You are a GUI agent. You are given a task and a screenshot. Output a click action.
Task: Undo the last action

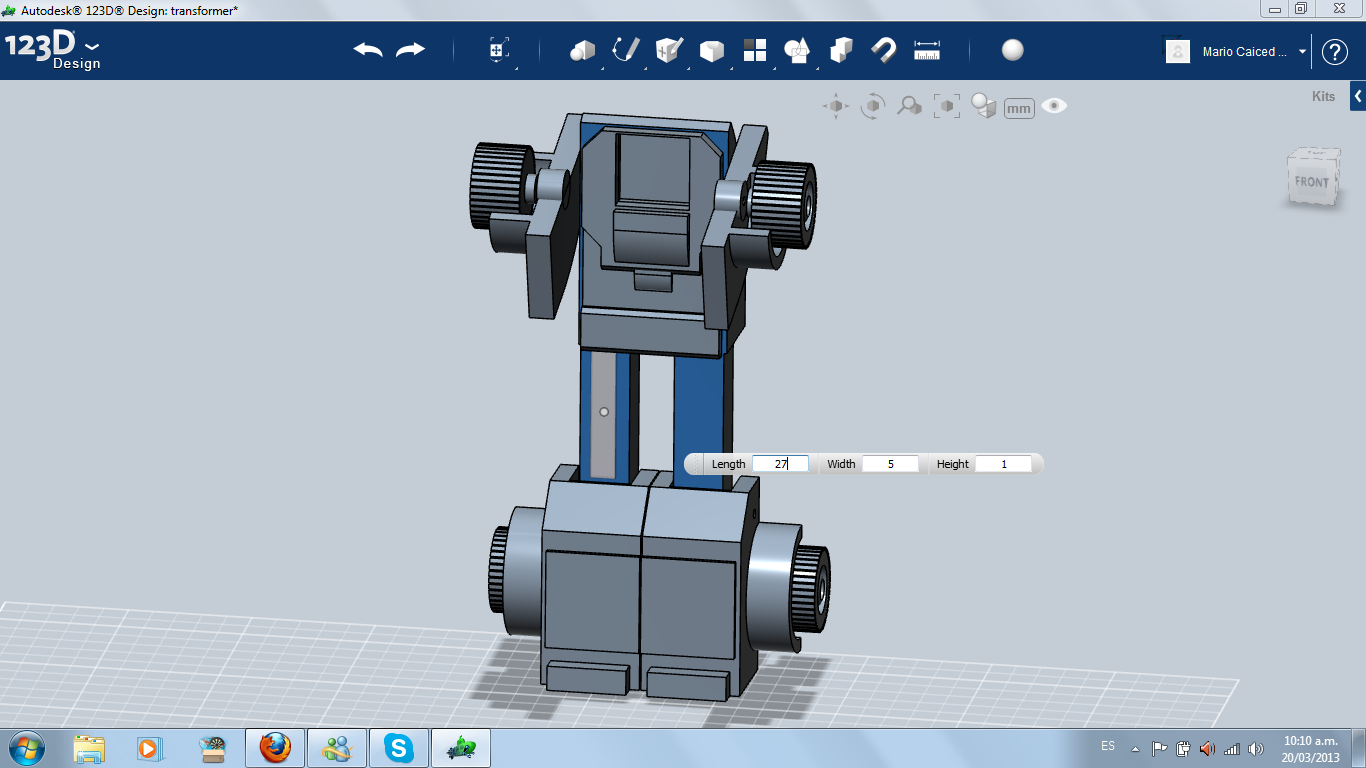[368, 50]
